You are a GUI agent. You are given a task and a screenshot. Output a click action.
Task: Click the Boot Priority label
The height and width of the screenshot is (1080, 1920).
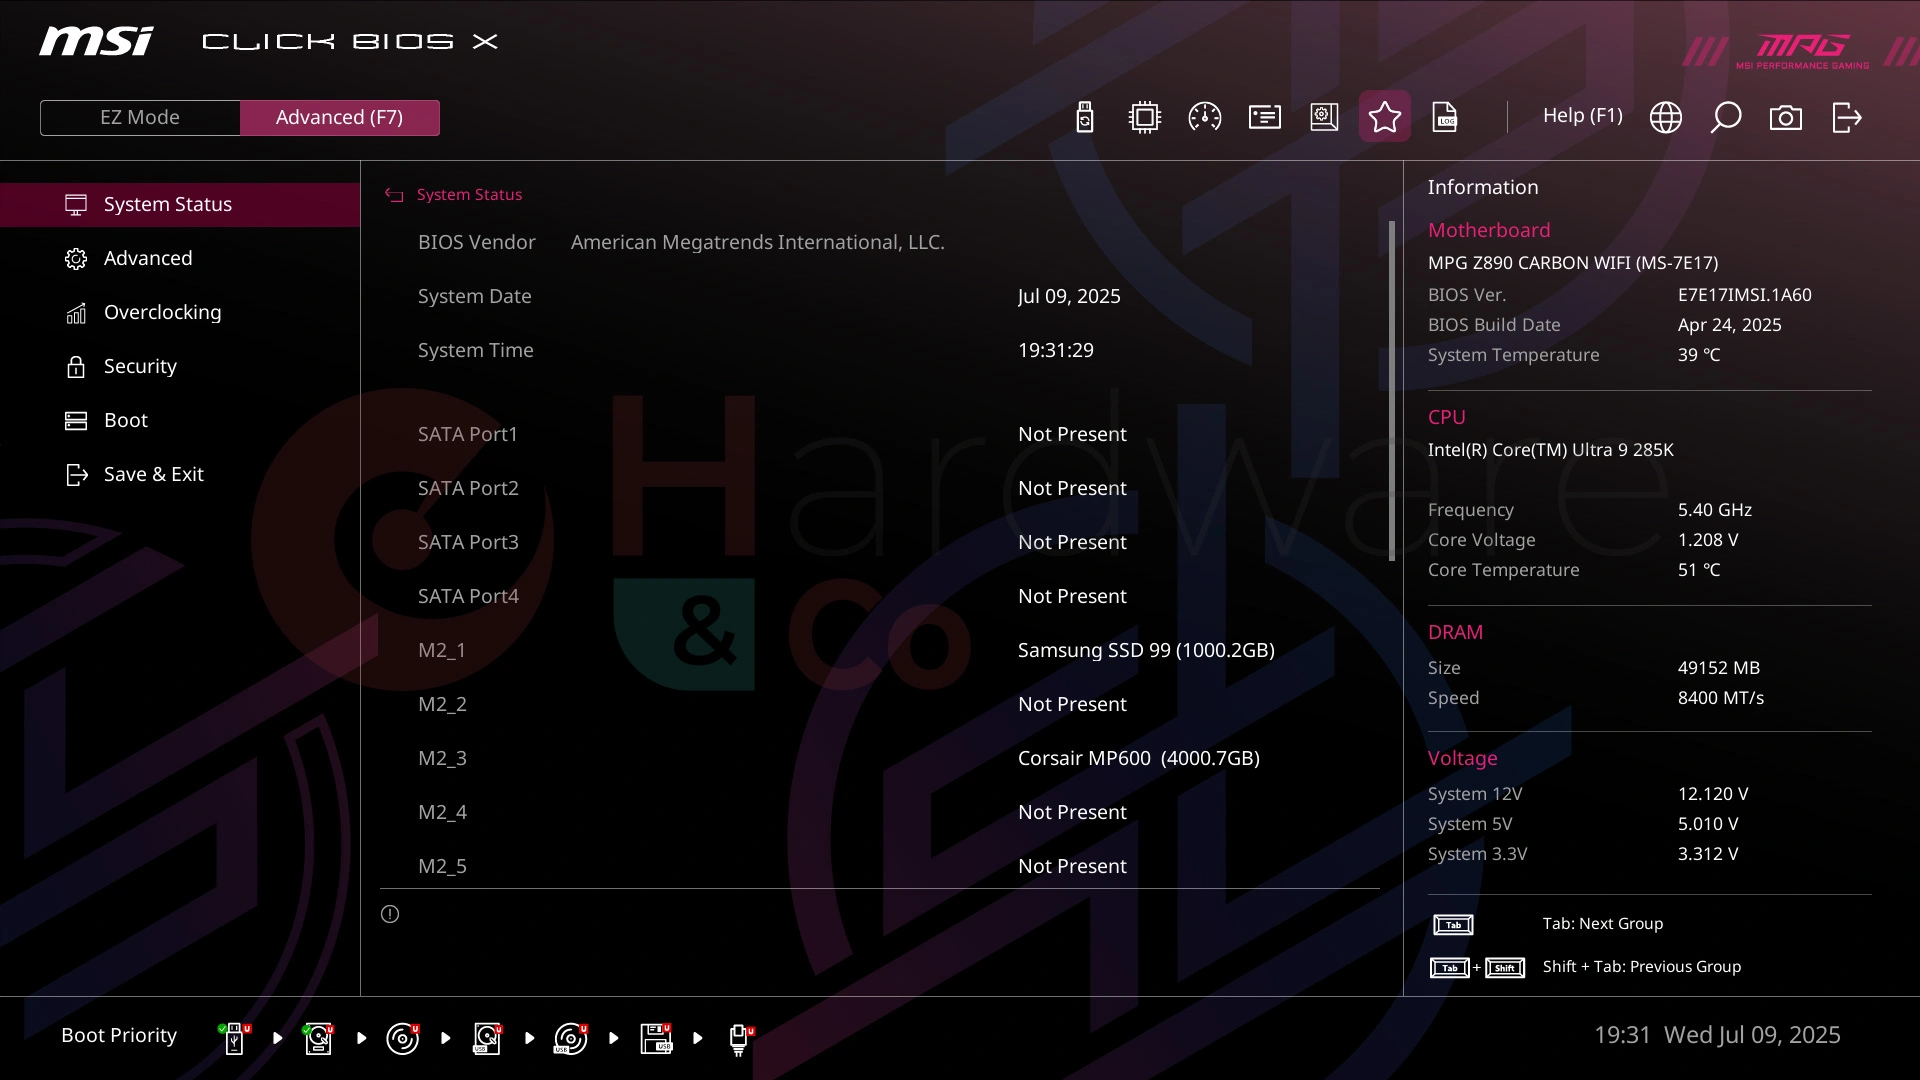(119, 1035)
